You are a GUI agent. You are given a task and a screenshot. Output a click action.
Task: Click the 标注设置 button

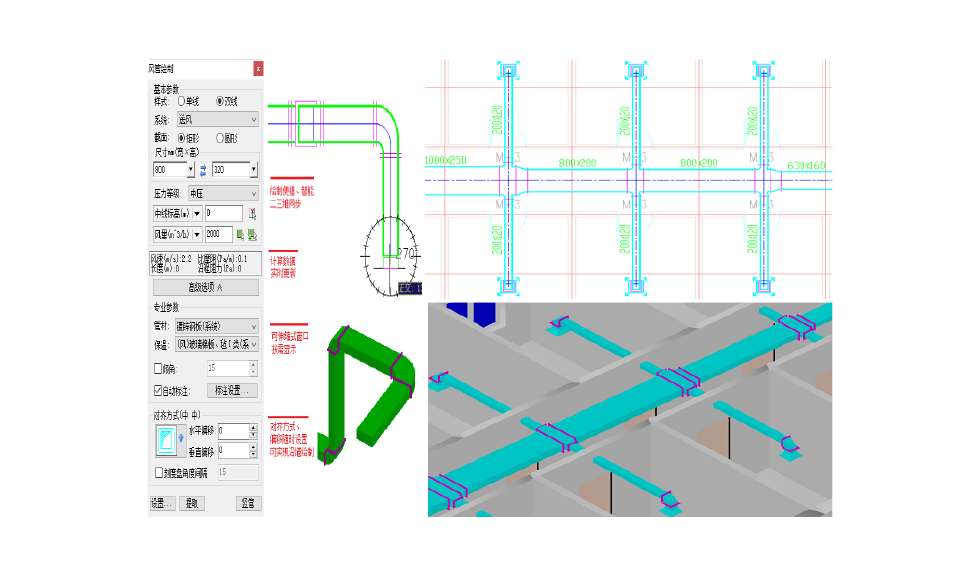[232, 390]
